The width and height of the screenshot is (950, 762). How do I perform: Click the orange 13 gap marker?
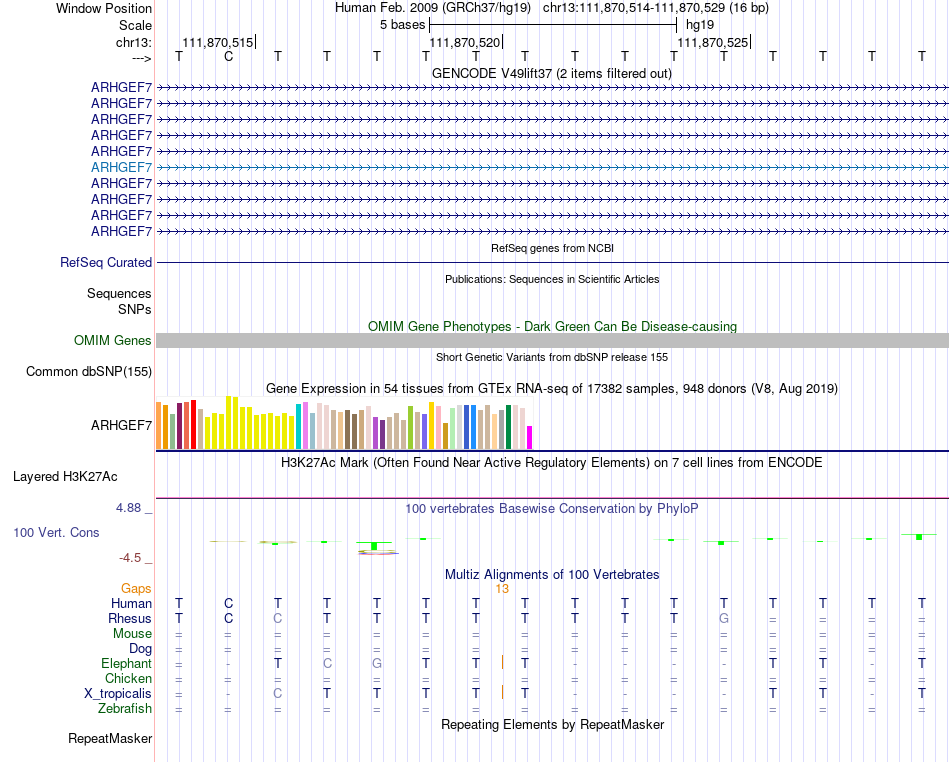click(502, 589)
